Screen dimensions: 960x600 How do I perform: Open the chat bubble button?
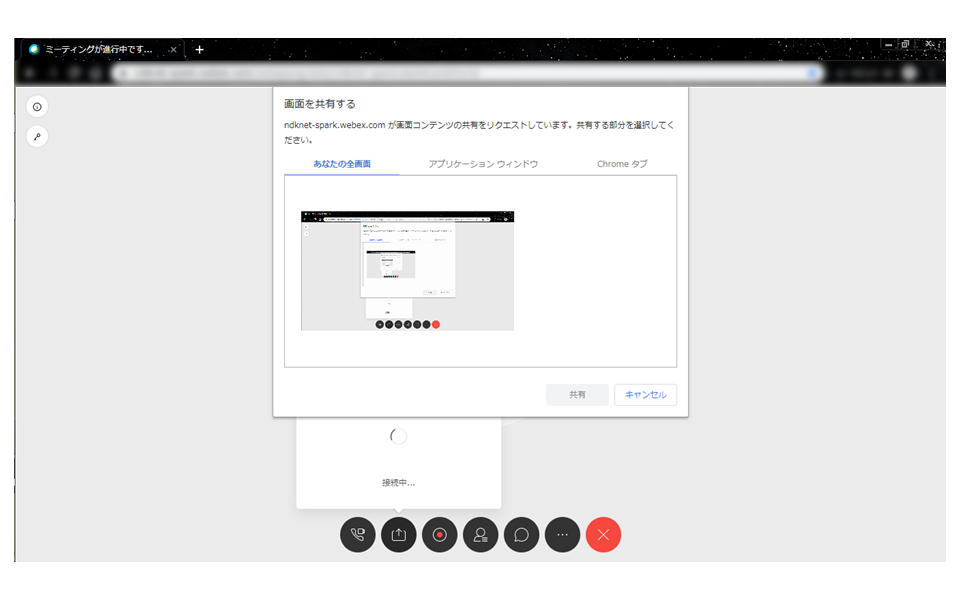pos(522,534)
